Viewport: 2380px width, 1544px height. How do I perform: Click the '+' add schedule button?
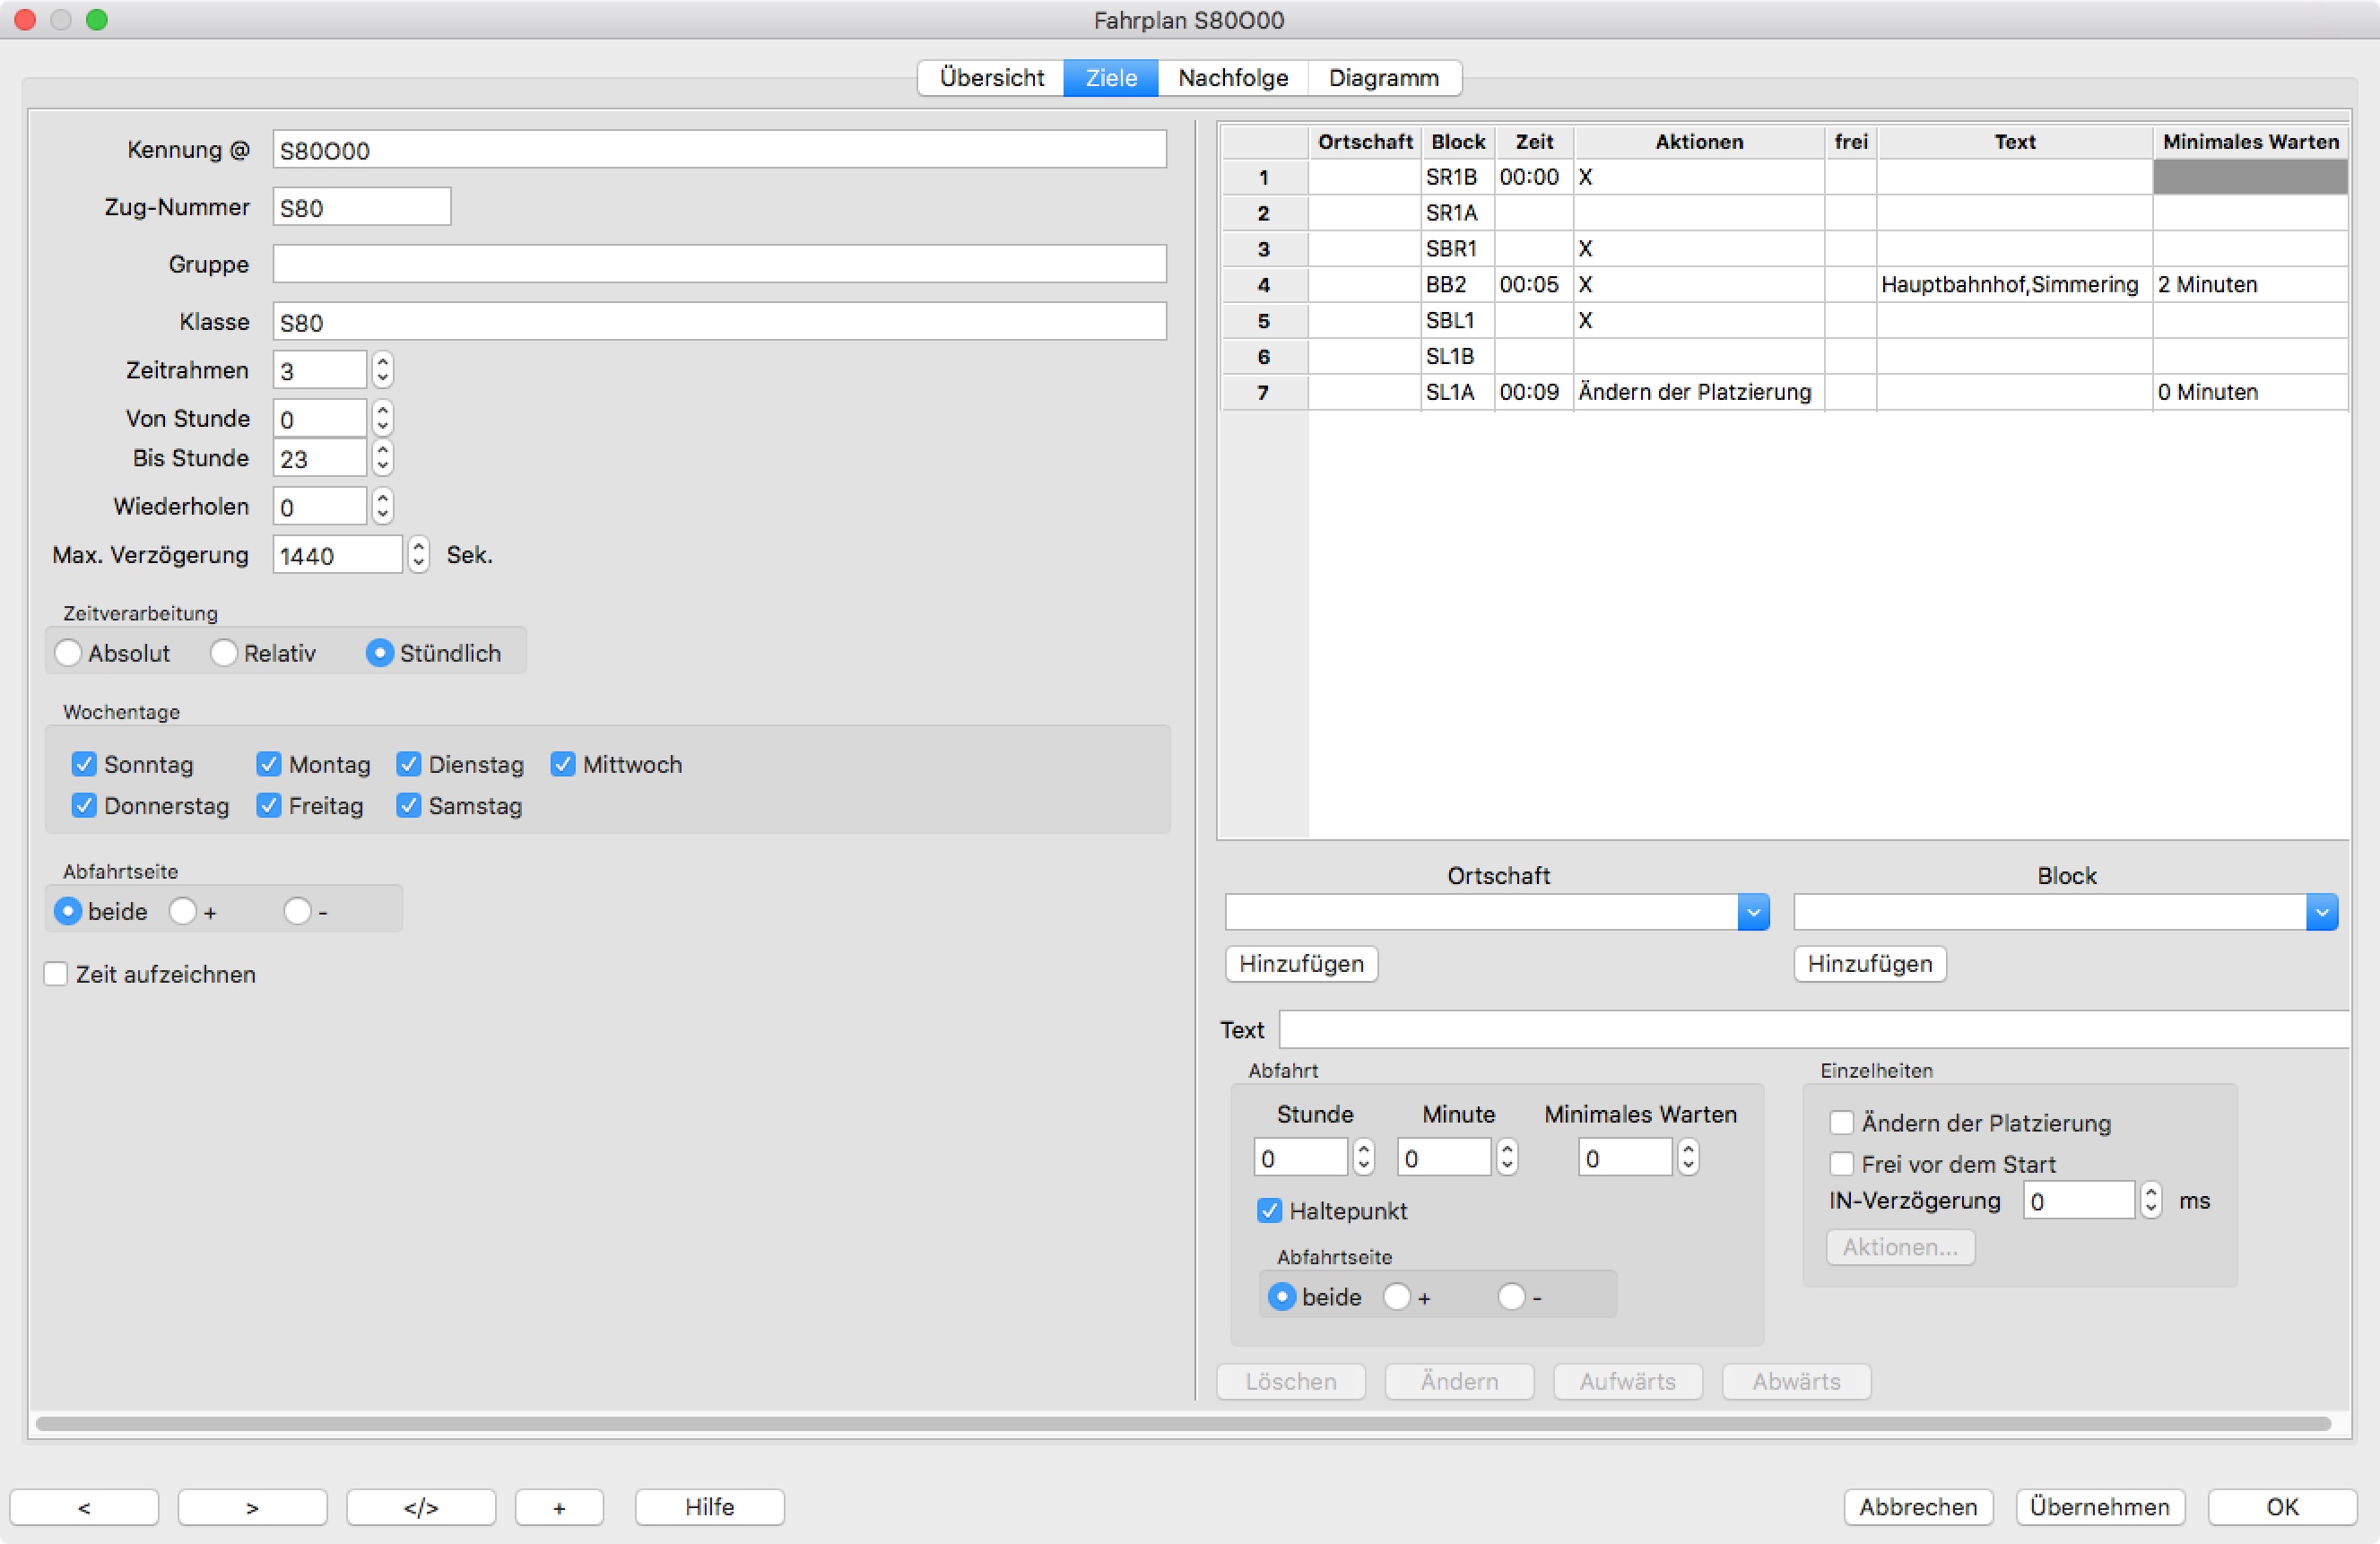(x=559, y=1506)
